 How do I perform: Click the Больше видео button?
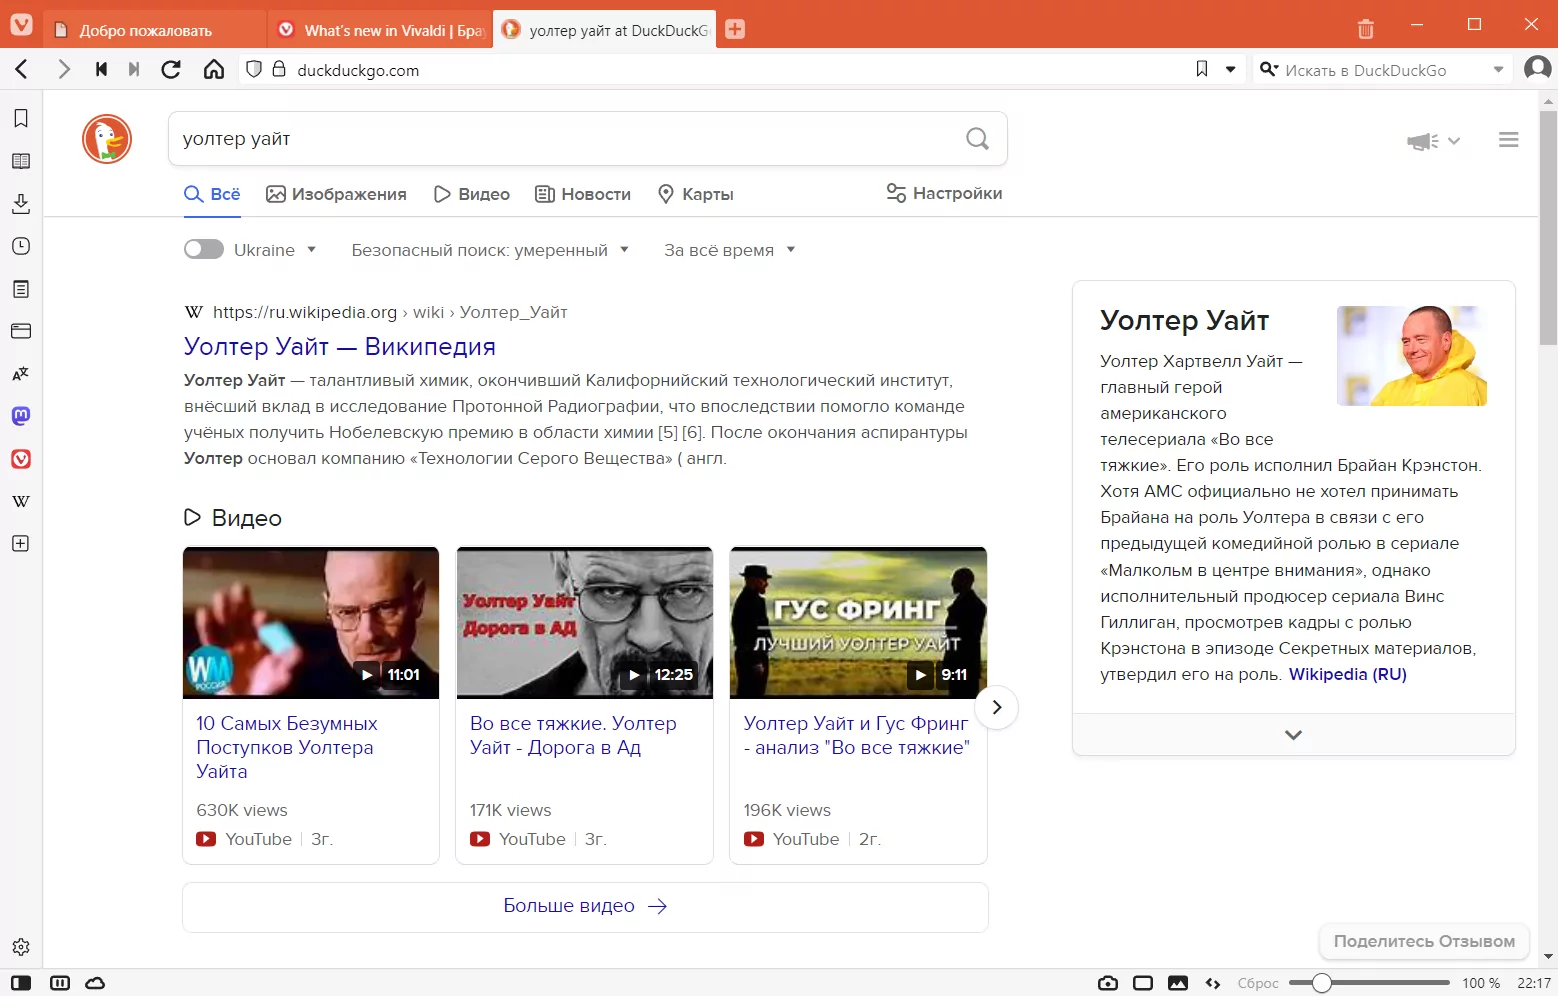[x=585, y=906]
